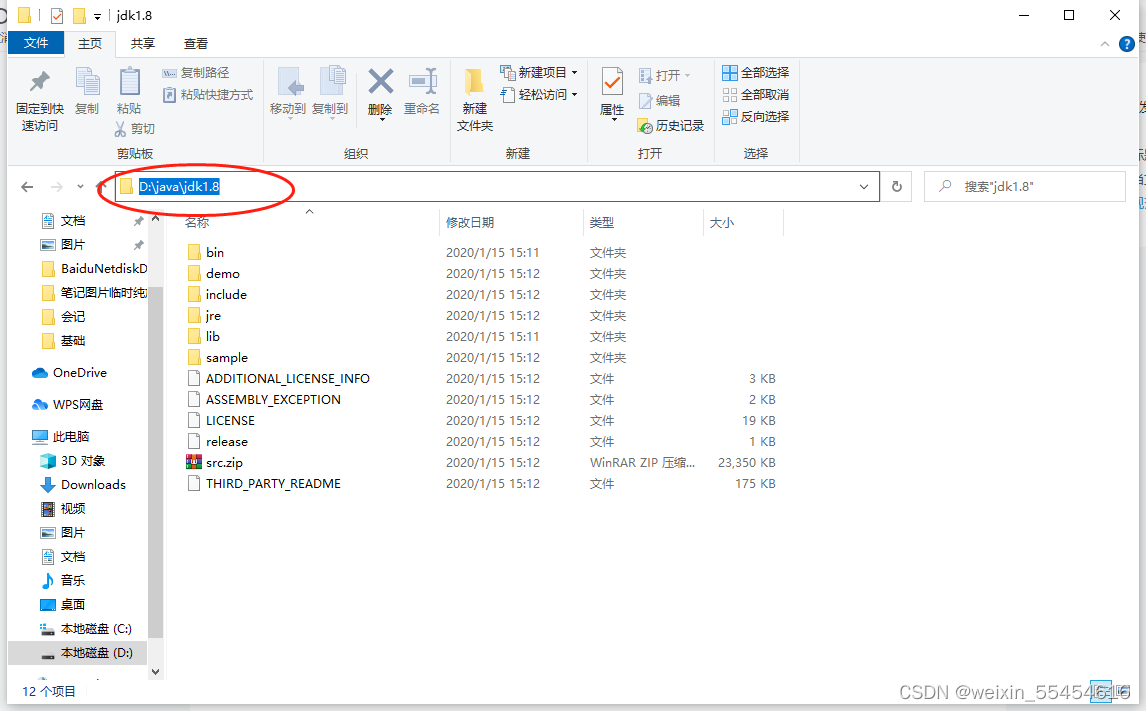
Task: Open the New item dropdown
Action: [x=539, y=72]
